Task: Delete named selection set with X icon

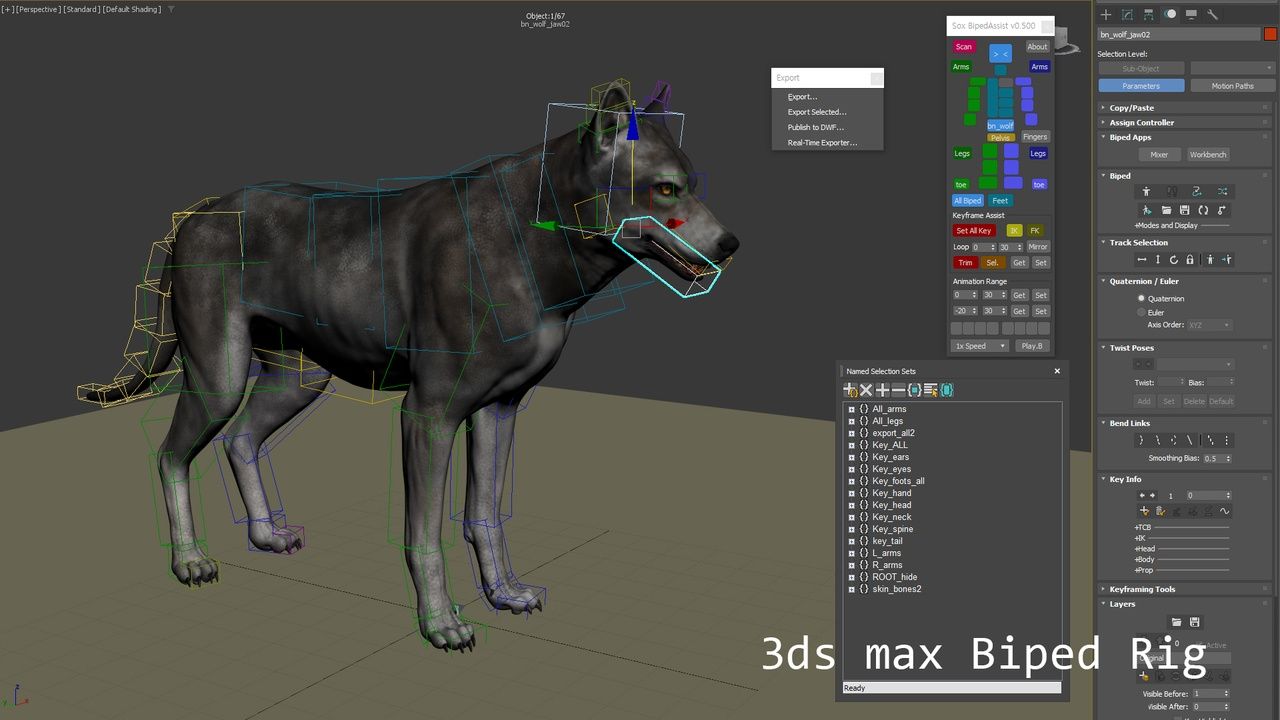Action: click(x=866, y=390)
